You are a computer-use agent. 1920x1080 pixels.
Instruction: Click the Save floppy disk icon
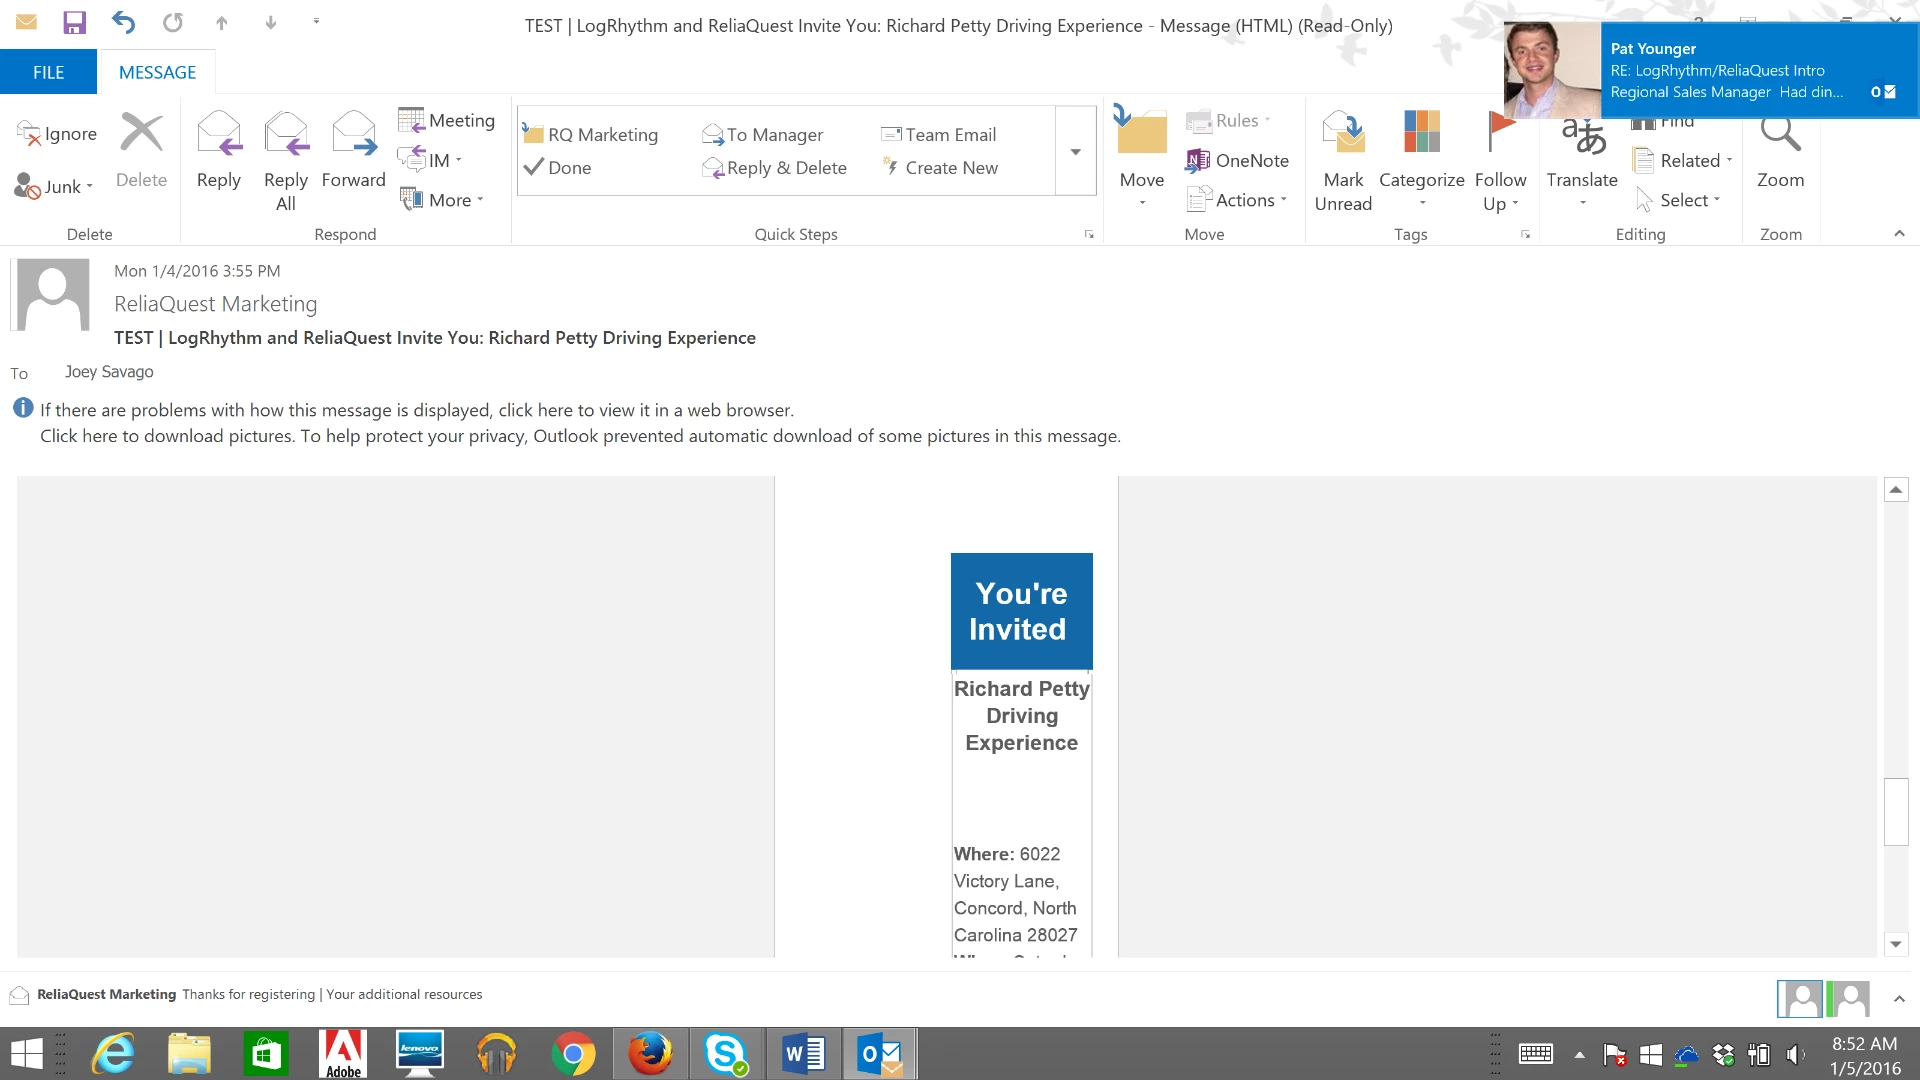click(x=74, y=22)
